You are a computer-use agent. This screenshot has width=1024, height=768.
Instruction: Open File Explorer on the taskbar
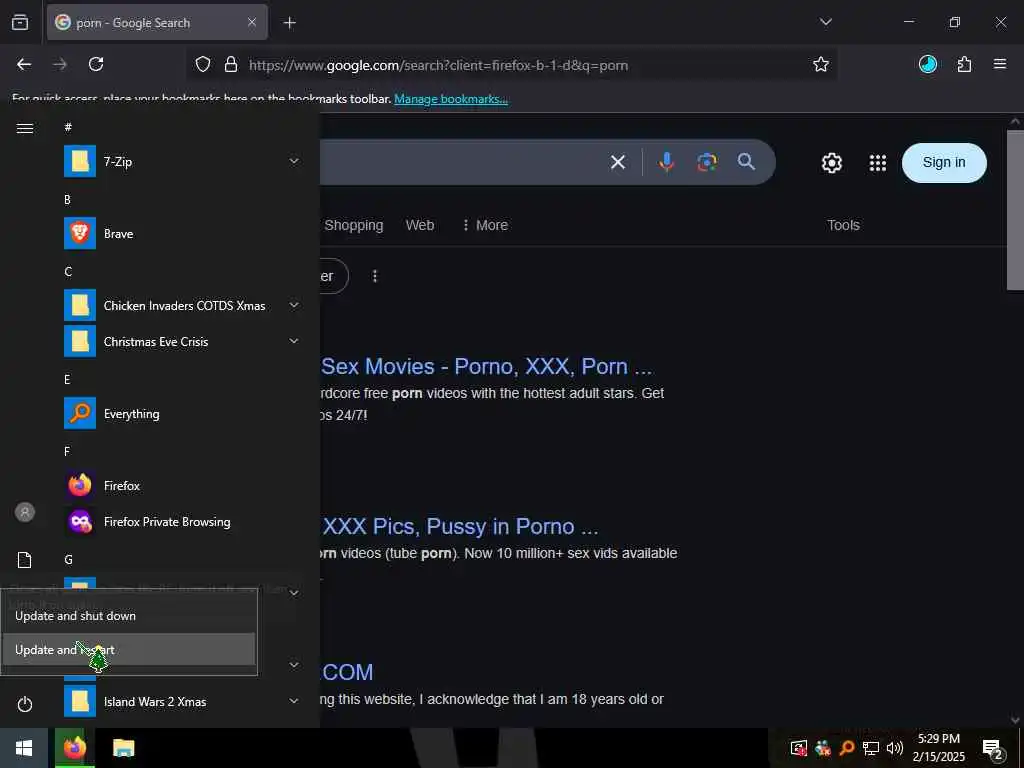[123, 748]
